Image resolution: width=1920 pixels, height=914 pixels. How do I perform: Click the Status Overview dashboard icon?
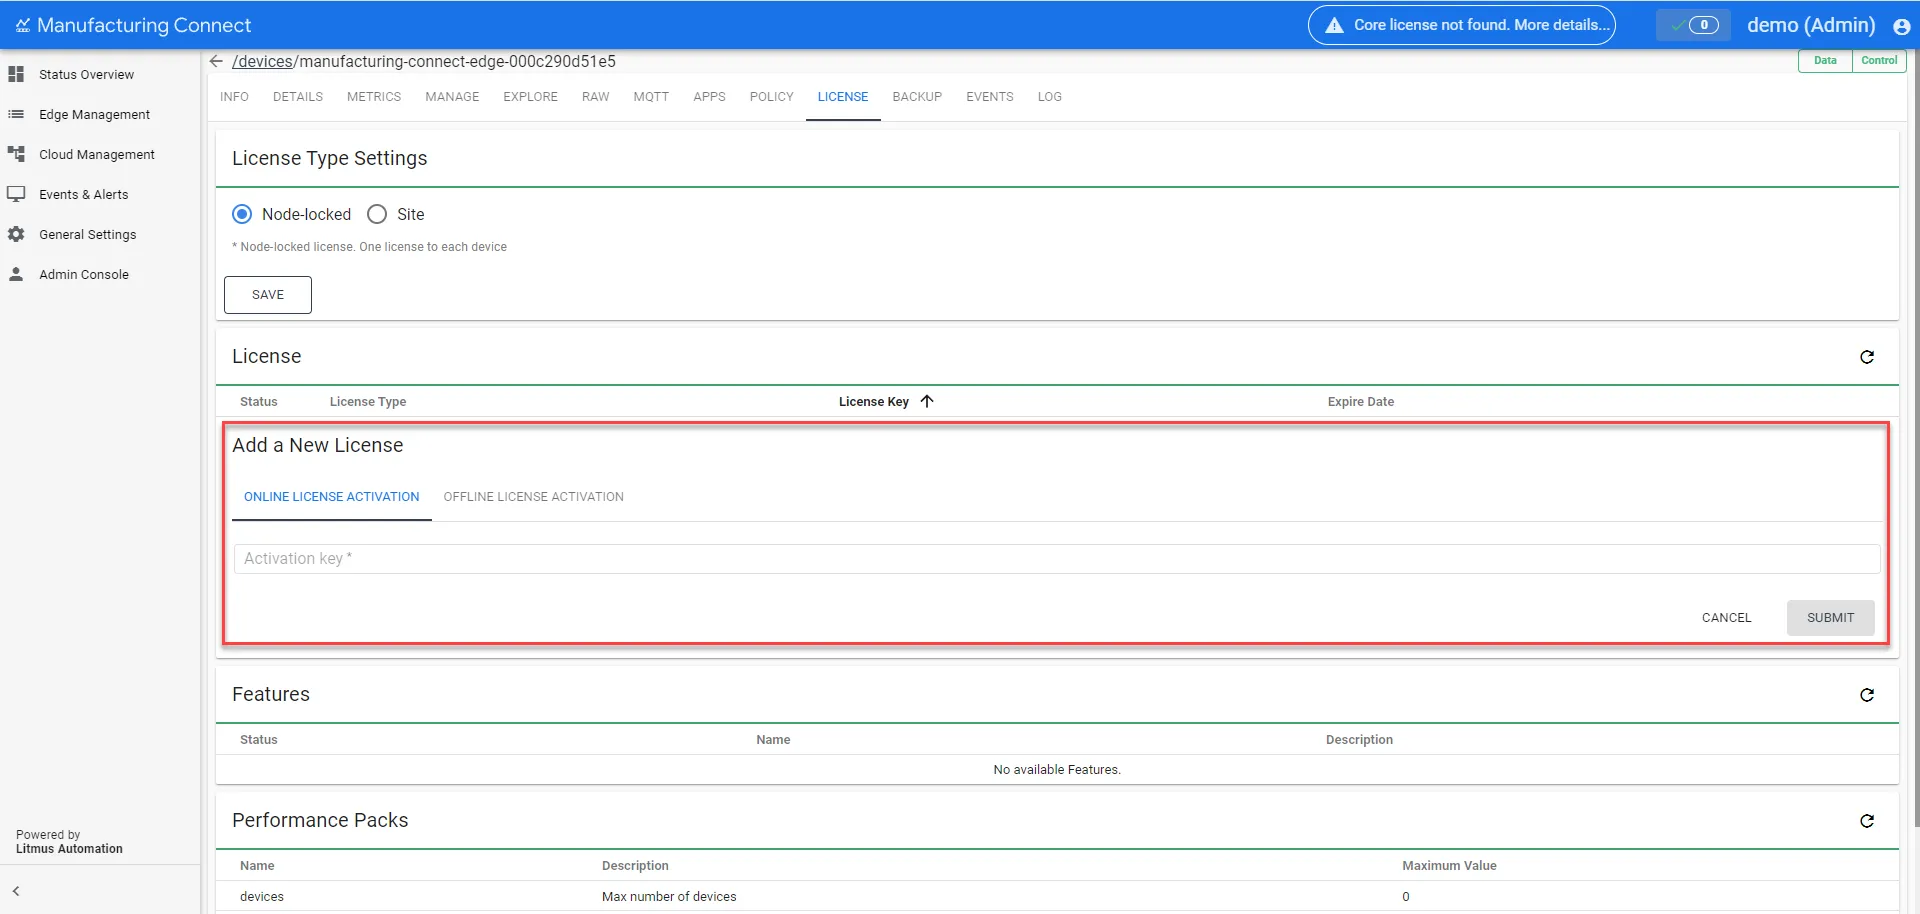coord(16,74)
